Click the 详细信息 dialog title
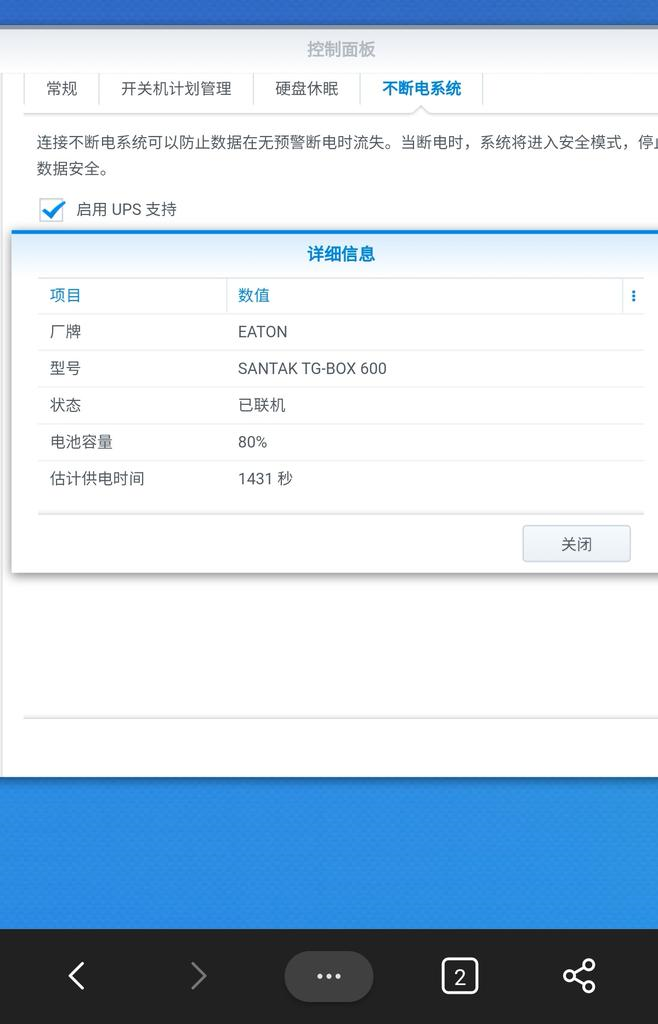Image resolution: width=658 pixels, height=1024 pixels. (x=341, y=253)
